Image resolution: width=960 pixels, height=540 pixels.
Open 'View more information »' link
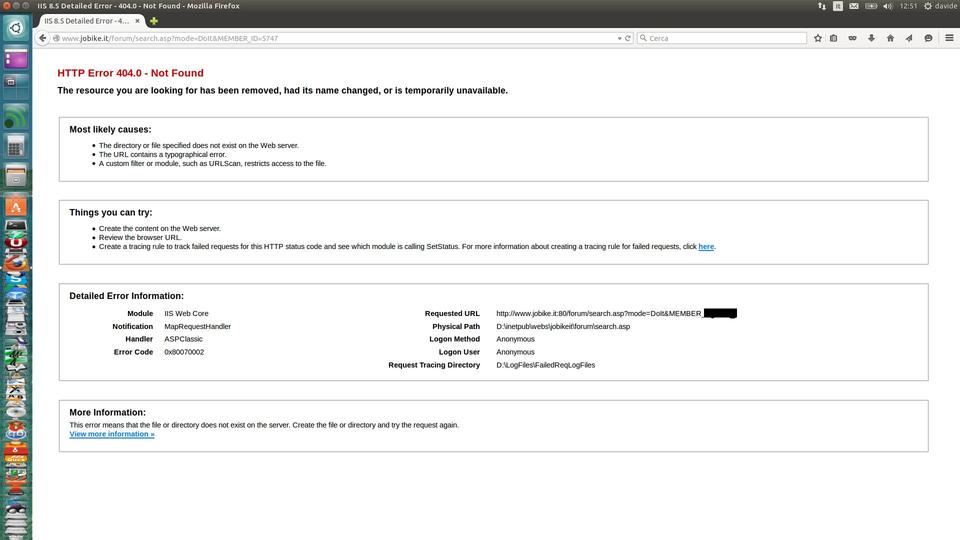click(x=112, y=434)
